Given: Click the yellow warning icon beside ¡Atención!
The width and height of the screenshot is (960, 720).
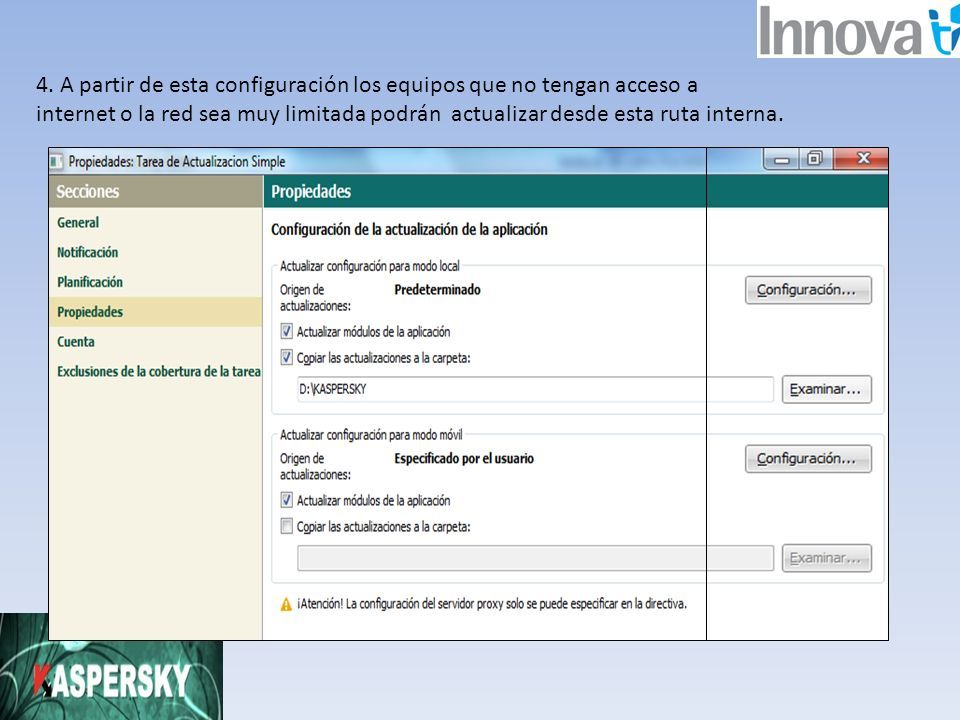Looking at the screenshot, I should pyautogui.click(x=286, y=605).
